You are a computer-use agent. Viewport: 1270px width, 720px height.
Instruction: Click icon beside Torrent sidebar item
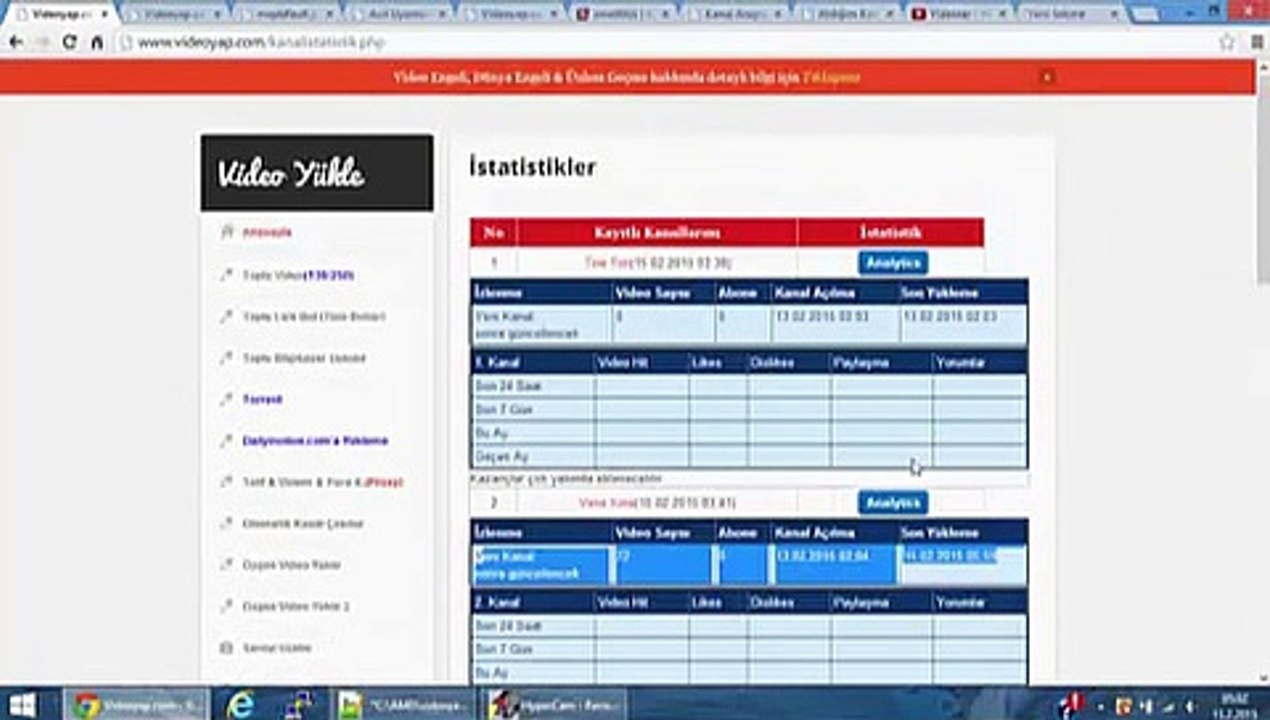click(226, 399)
